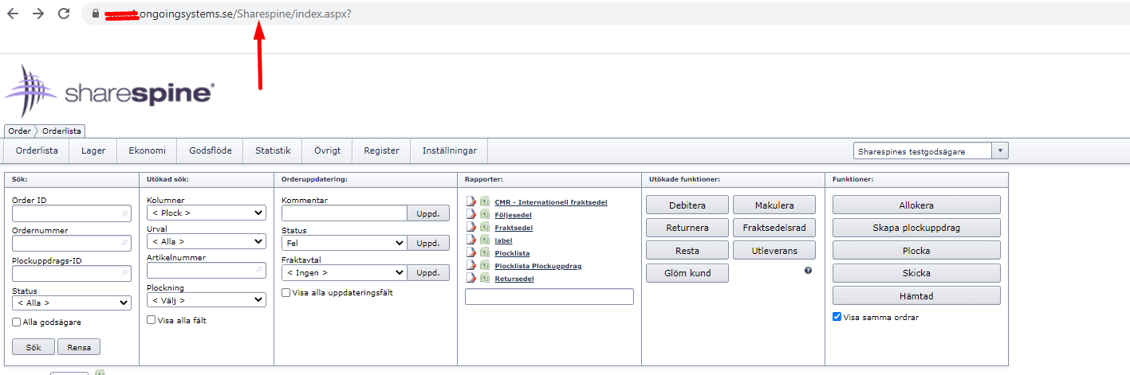Reload the page with the refresh icon
Image resolution: width=1130 pixels, height=375 pixels.
coord(64,14)
